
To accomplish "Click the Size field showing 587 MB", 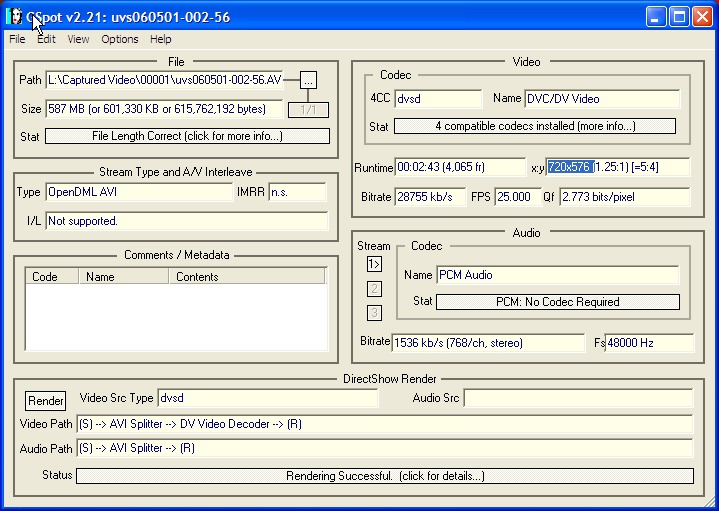I will [164, 109].
